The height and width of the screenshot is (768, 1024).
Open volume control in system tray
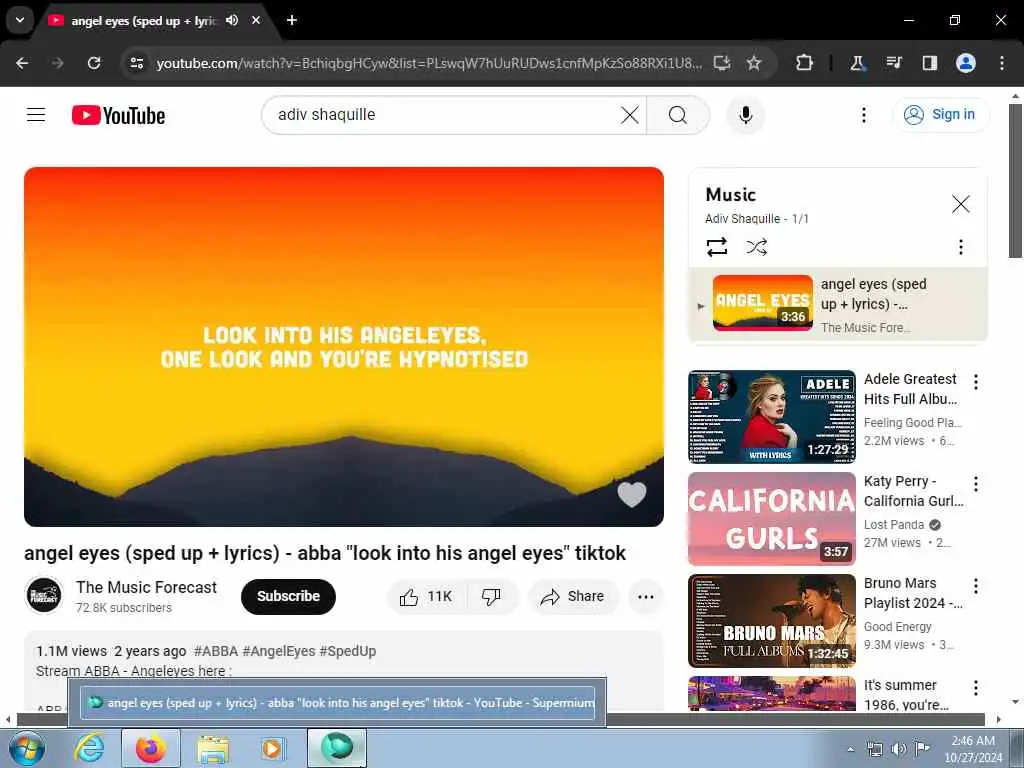(x=899, y=749)
